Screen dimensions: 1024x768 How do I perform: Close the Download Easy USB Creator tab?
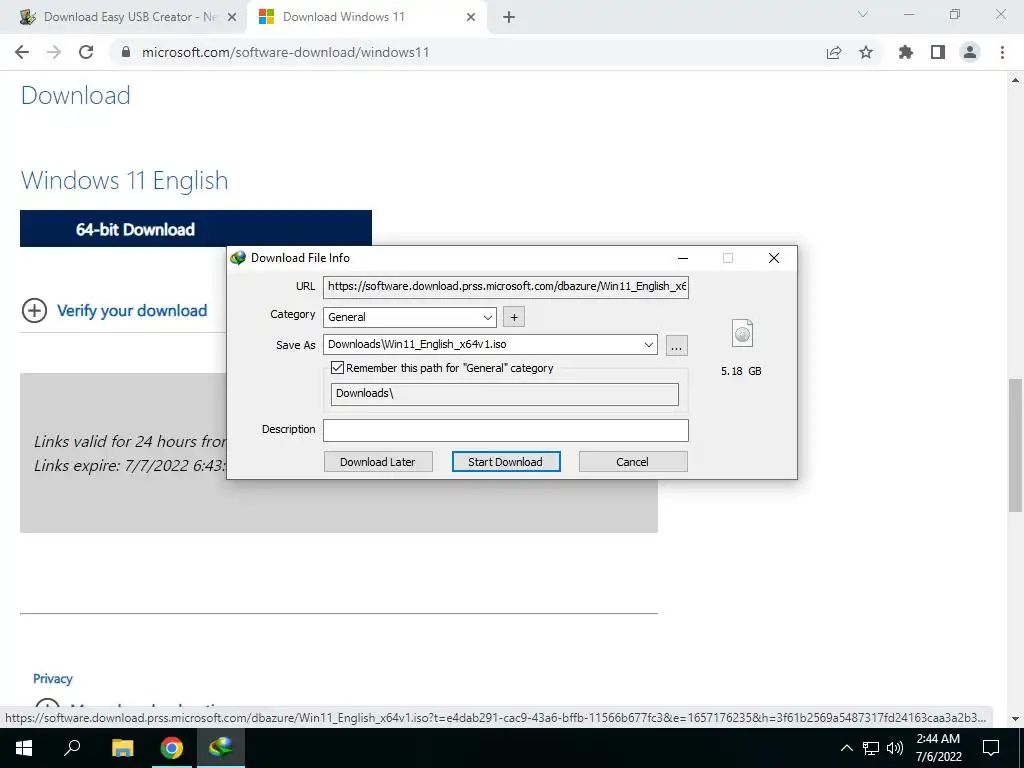232,18
